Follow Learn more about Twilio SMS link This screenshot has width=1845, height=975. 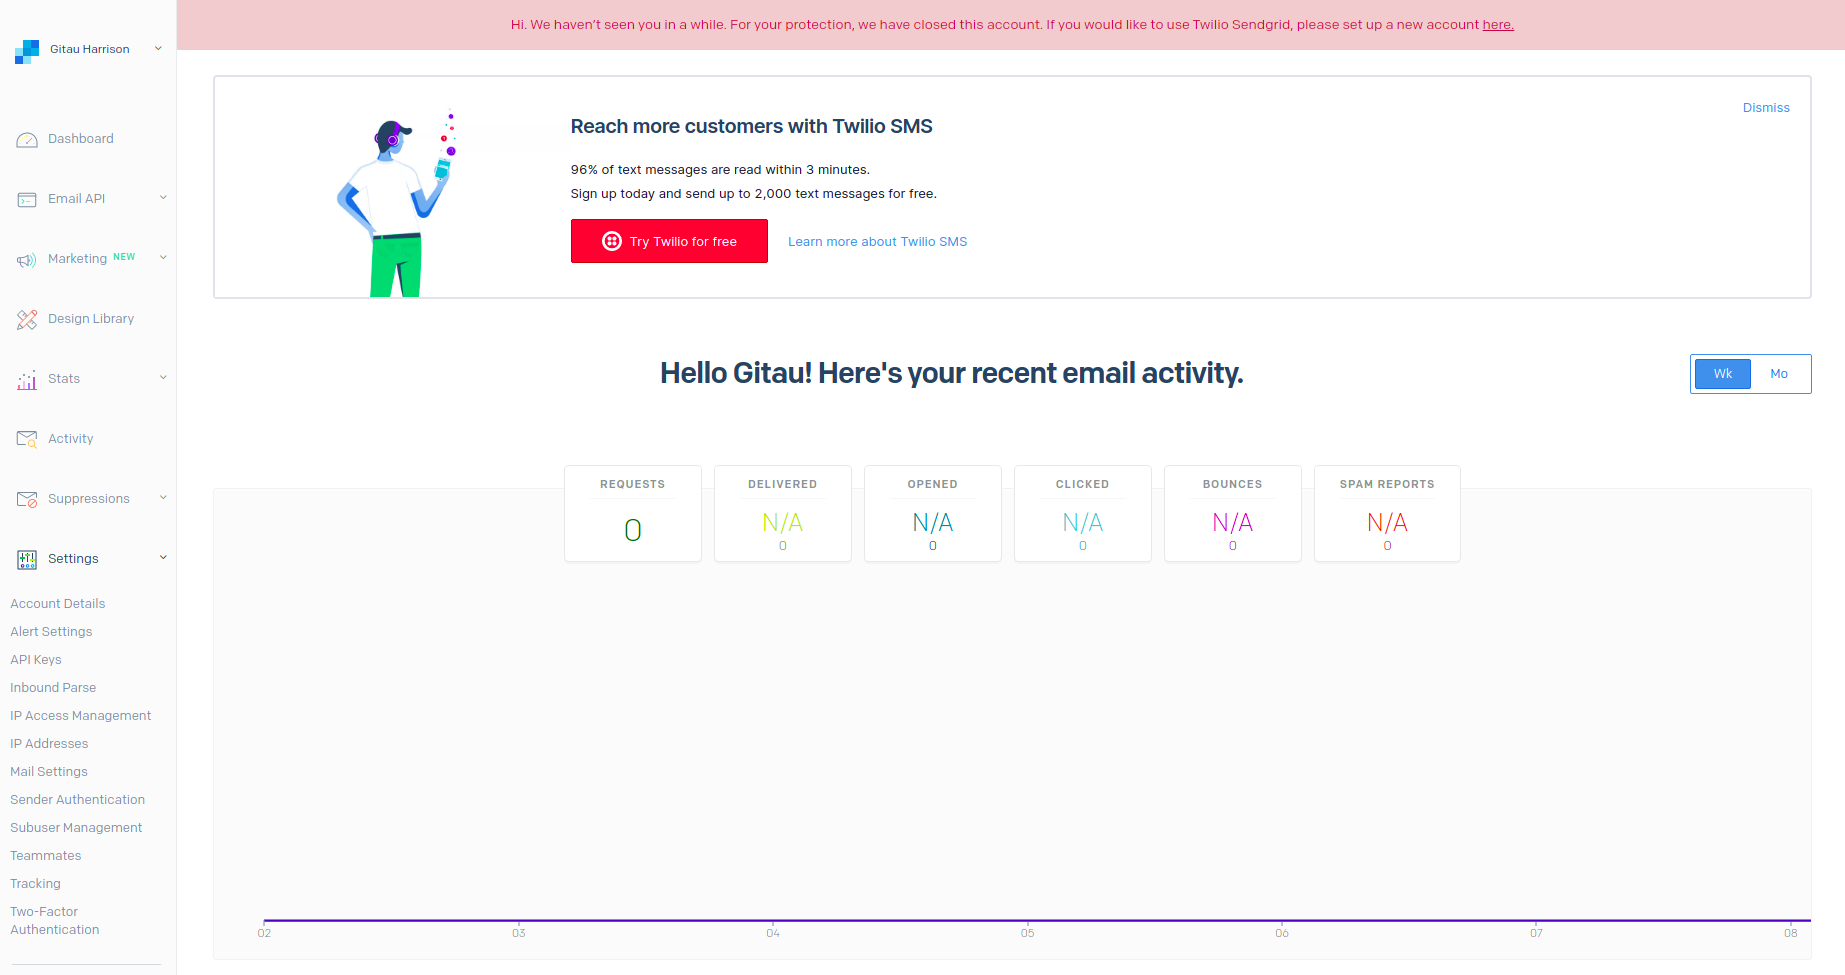coord(877,242)
